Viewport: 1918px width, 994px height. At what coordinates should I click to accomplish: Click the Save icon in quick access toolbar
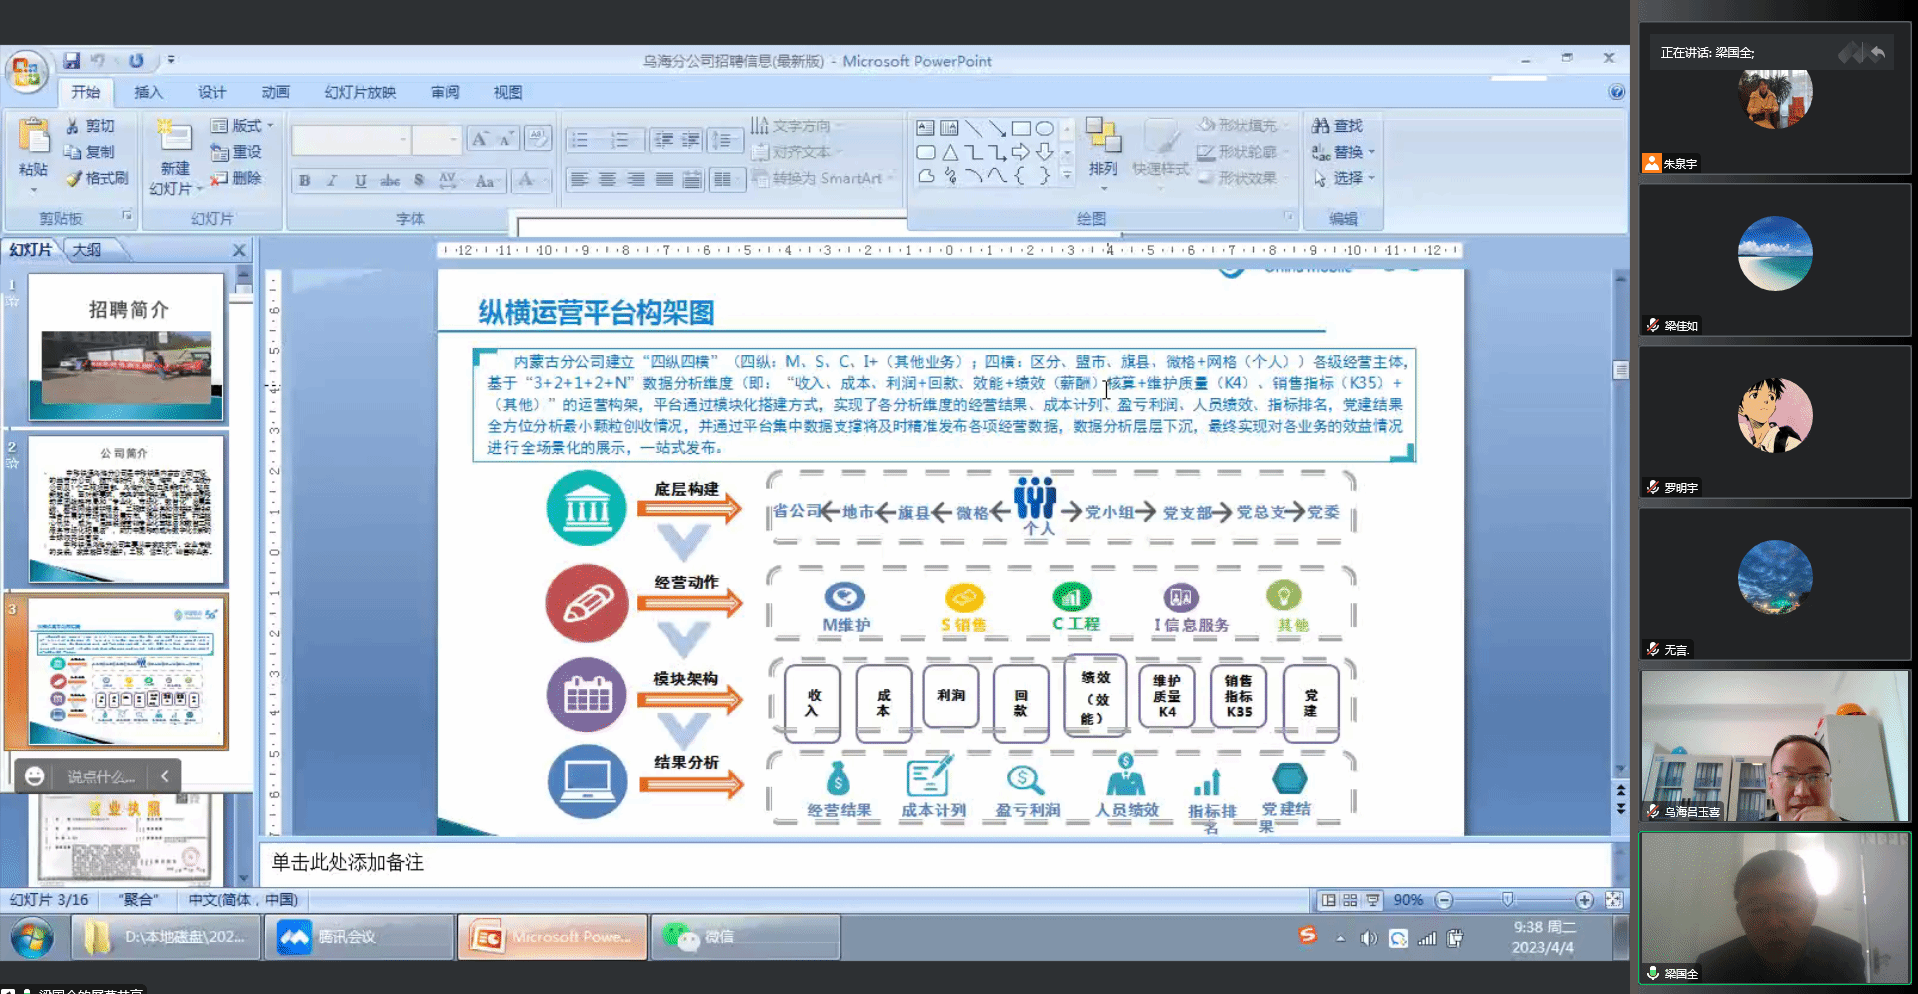click(72, 61)
